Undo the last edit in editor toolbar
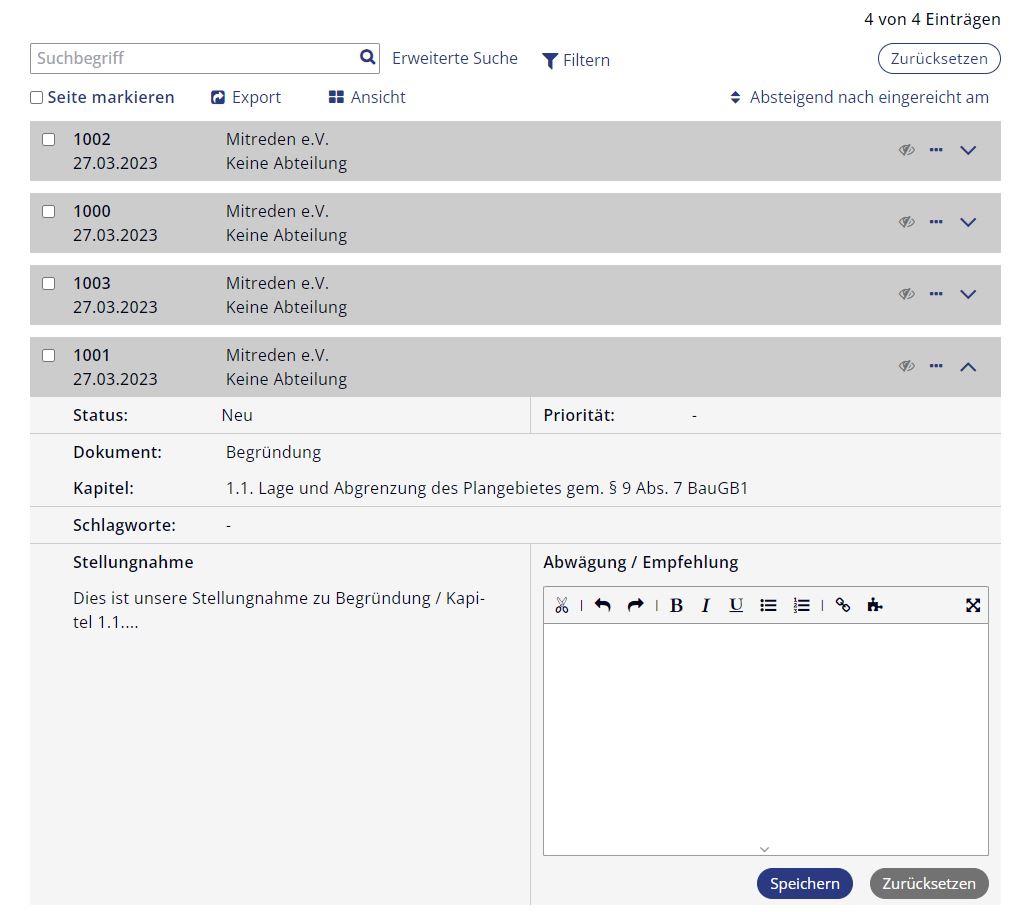Viewport: 1024px width, 912px height. tap(602, 605)
